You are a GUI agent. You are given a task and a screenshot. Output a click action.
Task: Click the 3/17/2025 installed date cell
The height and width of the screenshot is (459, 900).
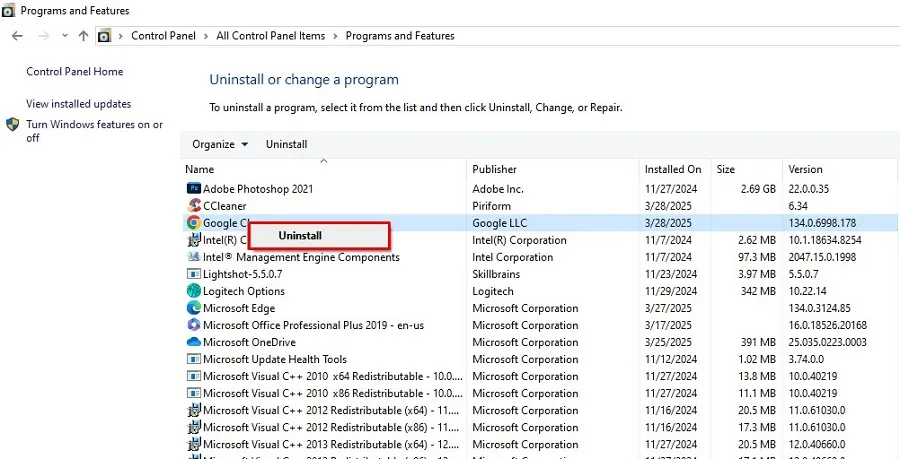pyautogui.click(x=668, y=325)
